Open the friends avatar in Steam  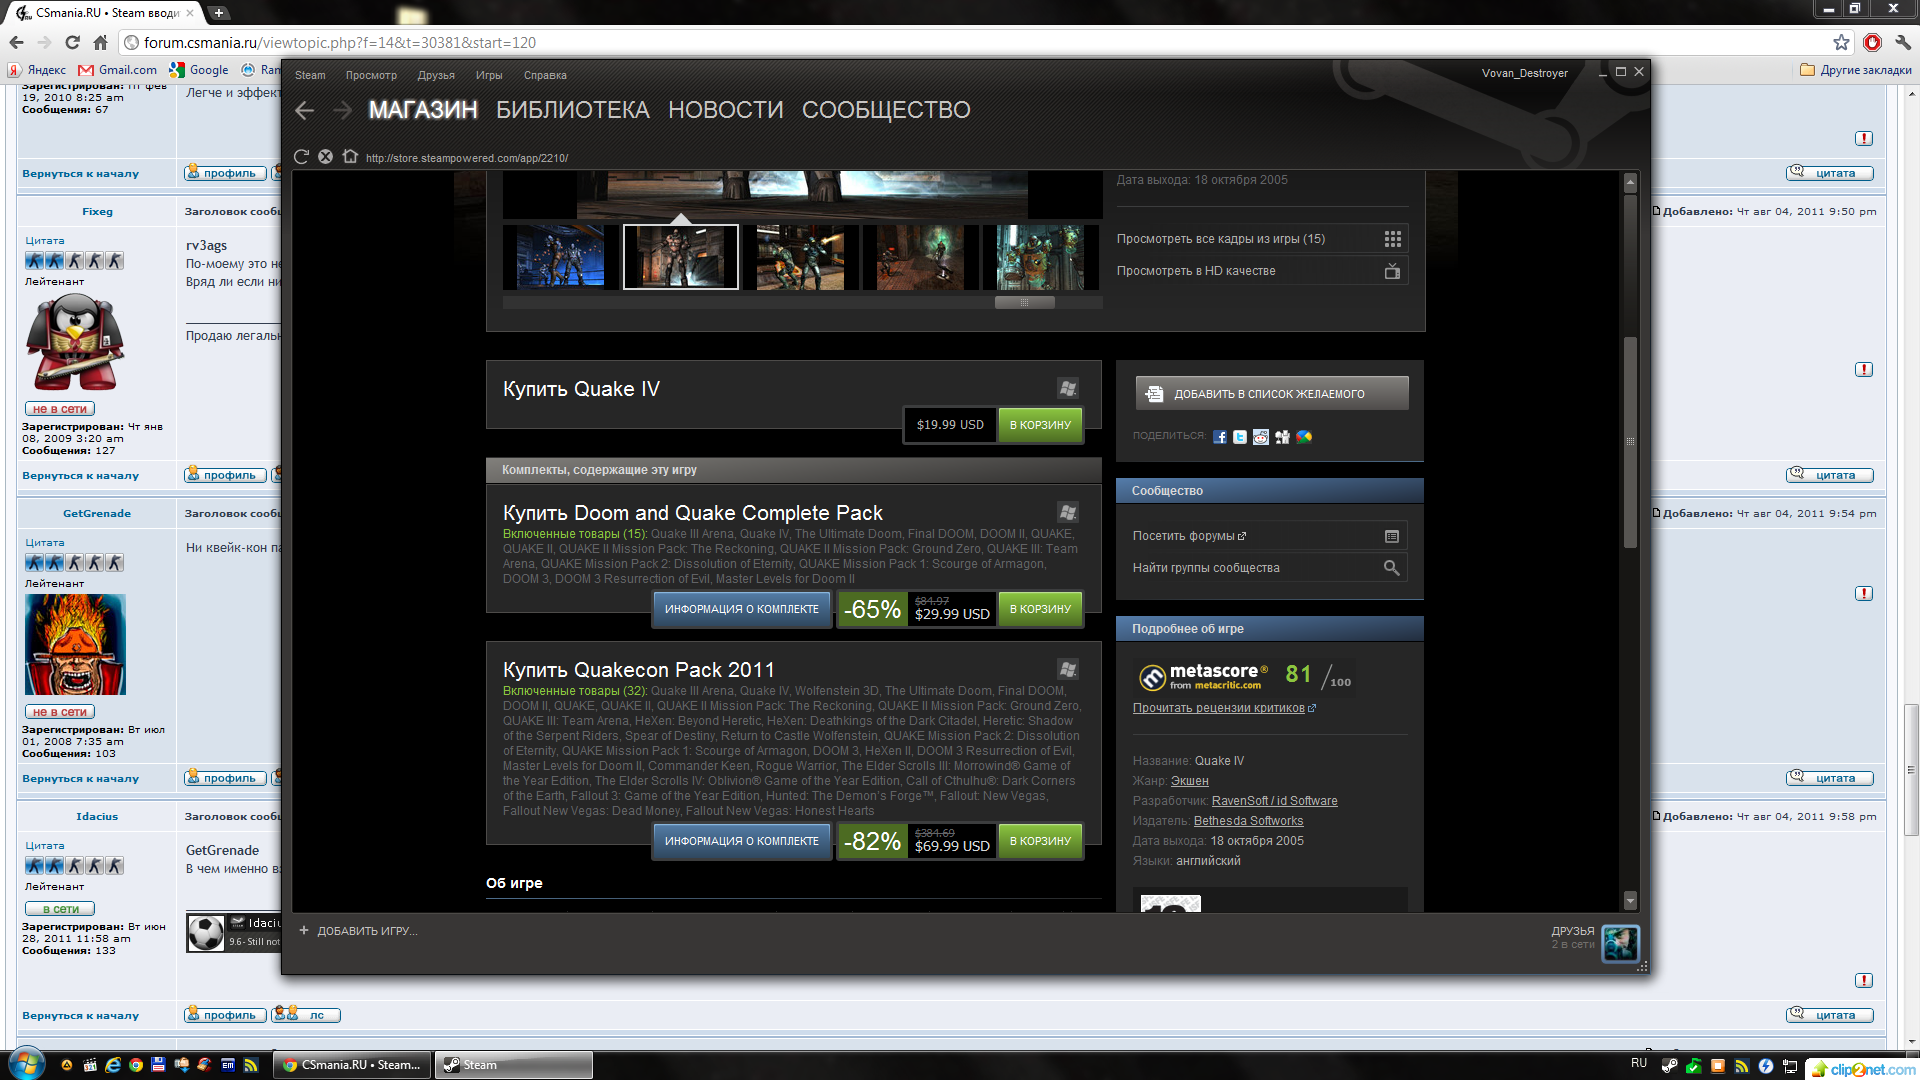tap(1620, 943)
